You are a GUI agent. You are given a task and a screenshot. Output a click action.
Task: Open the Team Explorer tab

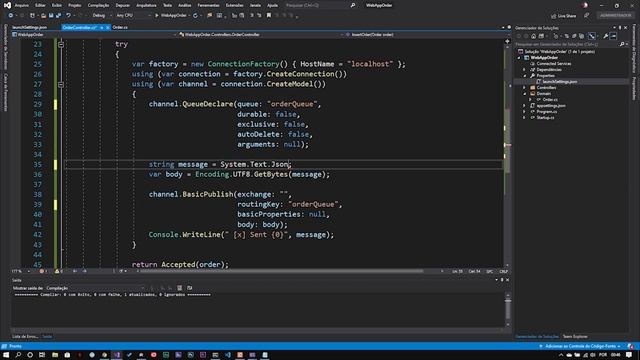click(x=575, y=337)
